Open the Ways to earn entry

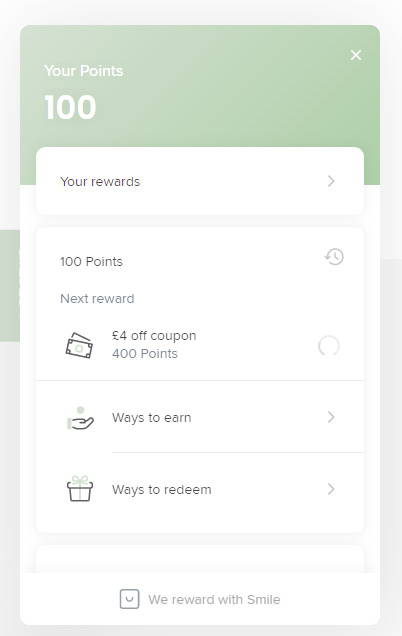(x=200, y=417)
